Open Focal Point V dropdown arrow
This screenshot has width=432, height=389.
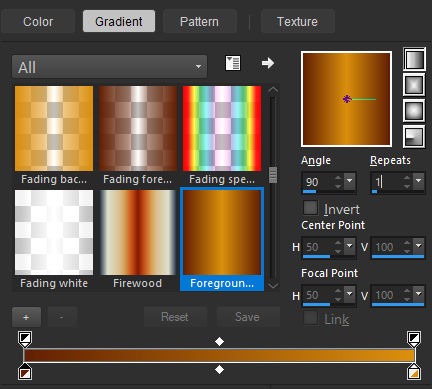point(419,294)
